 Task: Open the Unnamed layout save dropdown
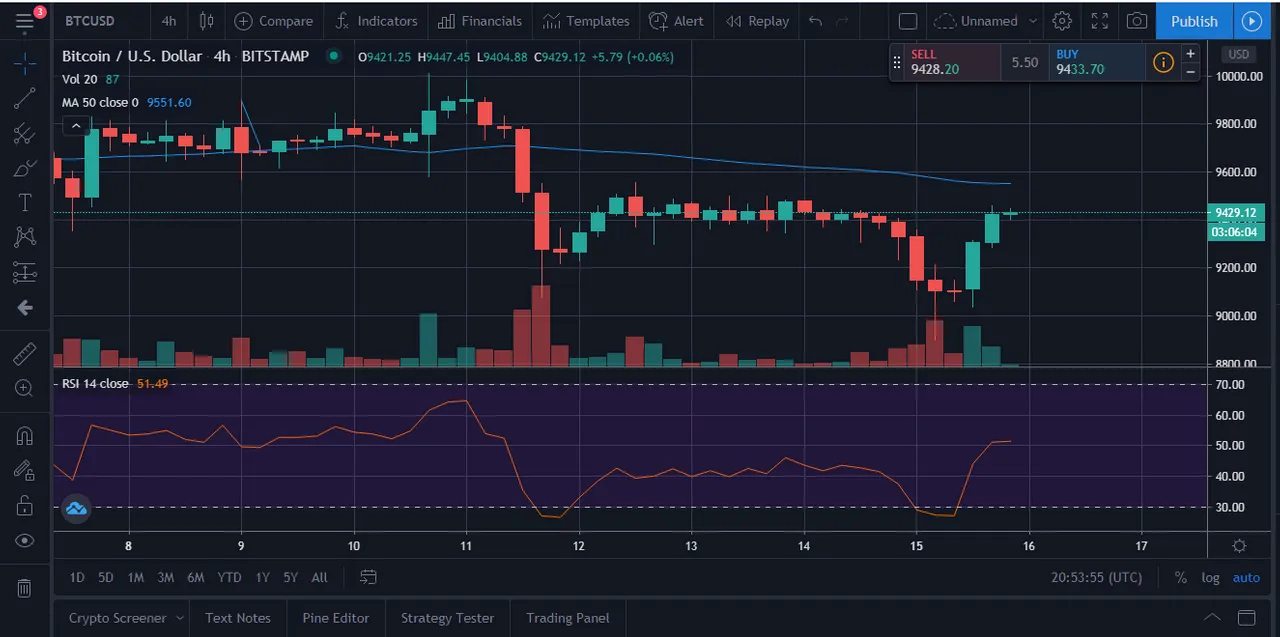point(986,21)
